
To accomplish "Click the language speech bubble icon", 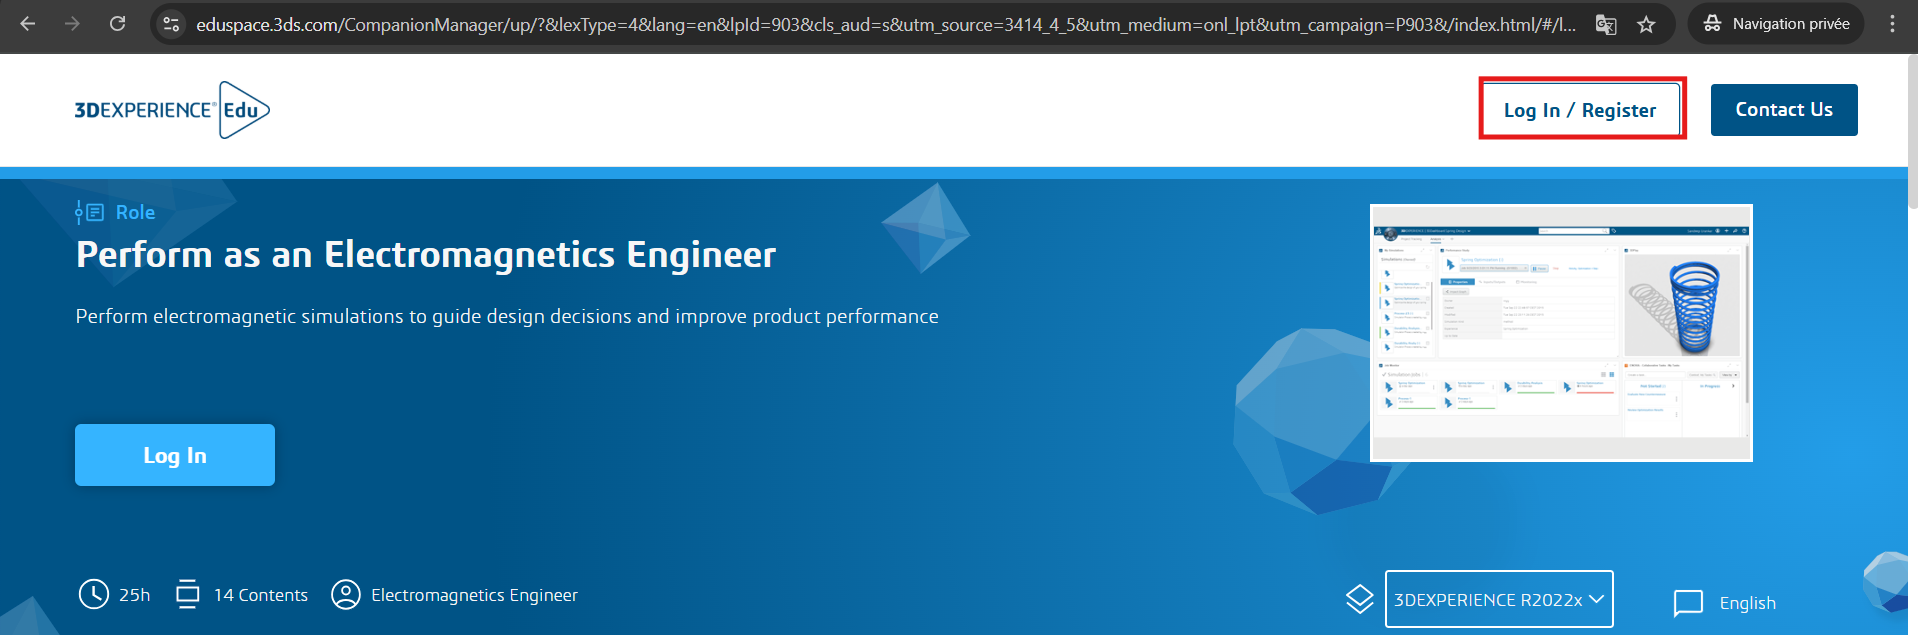I will [x=1688, y=603].
